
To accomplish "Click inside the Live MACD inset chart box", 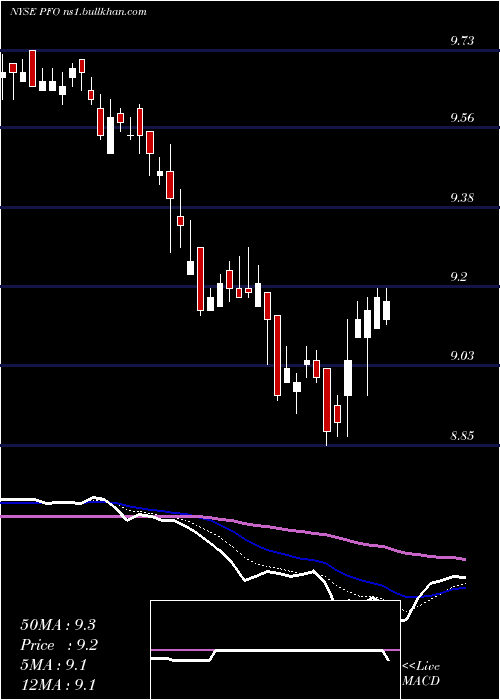I will pos(275,650).
